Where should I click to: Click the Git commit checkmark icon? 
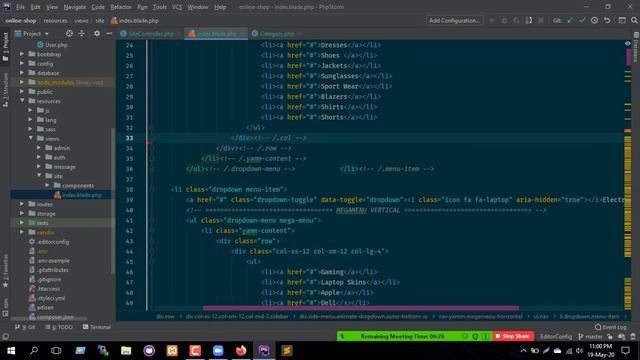[x=582, y=20]
